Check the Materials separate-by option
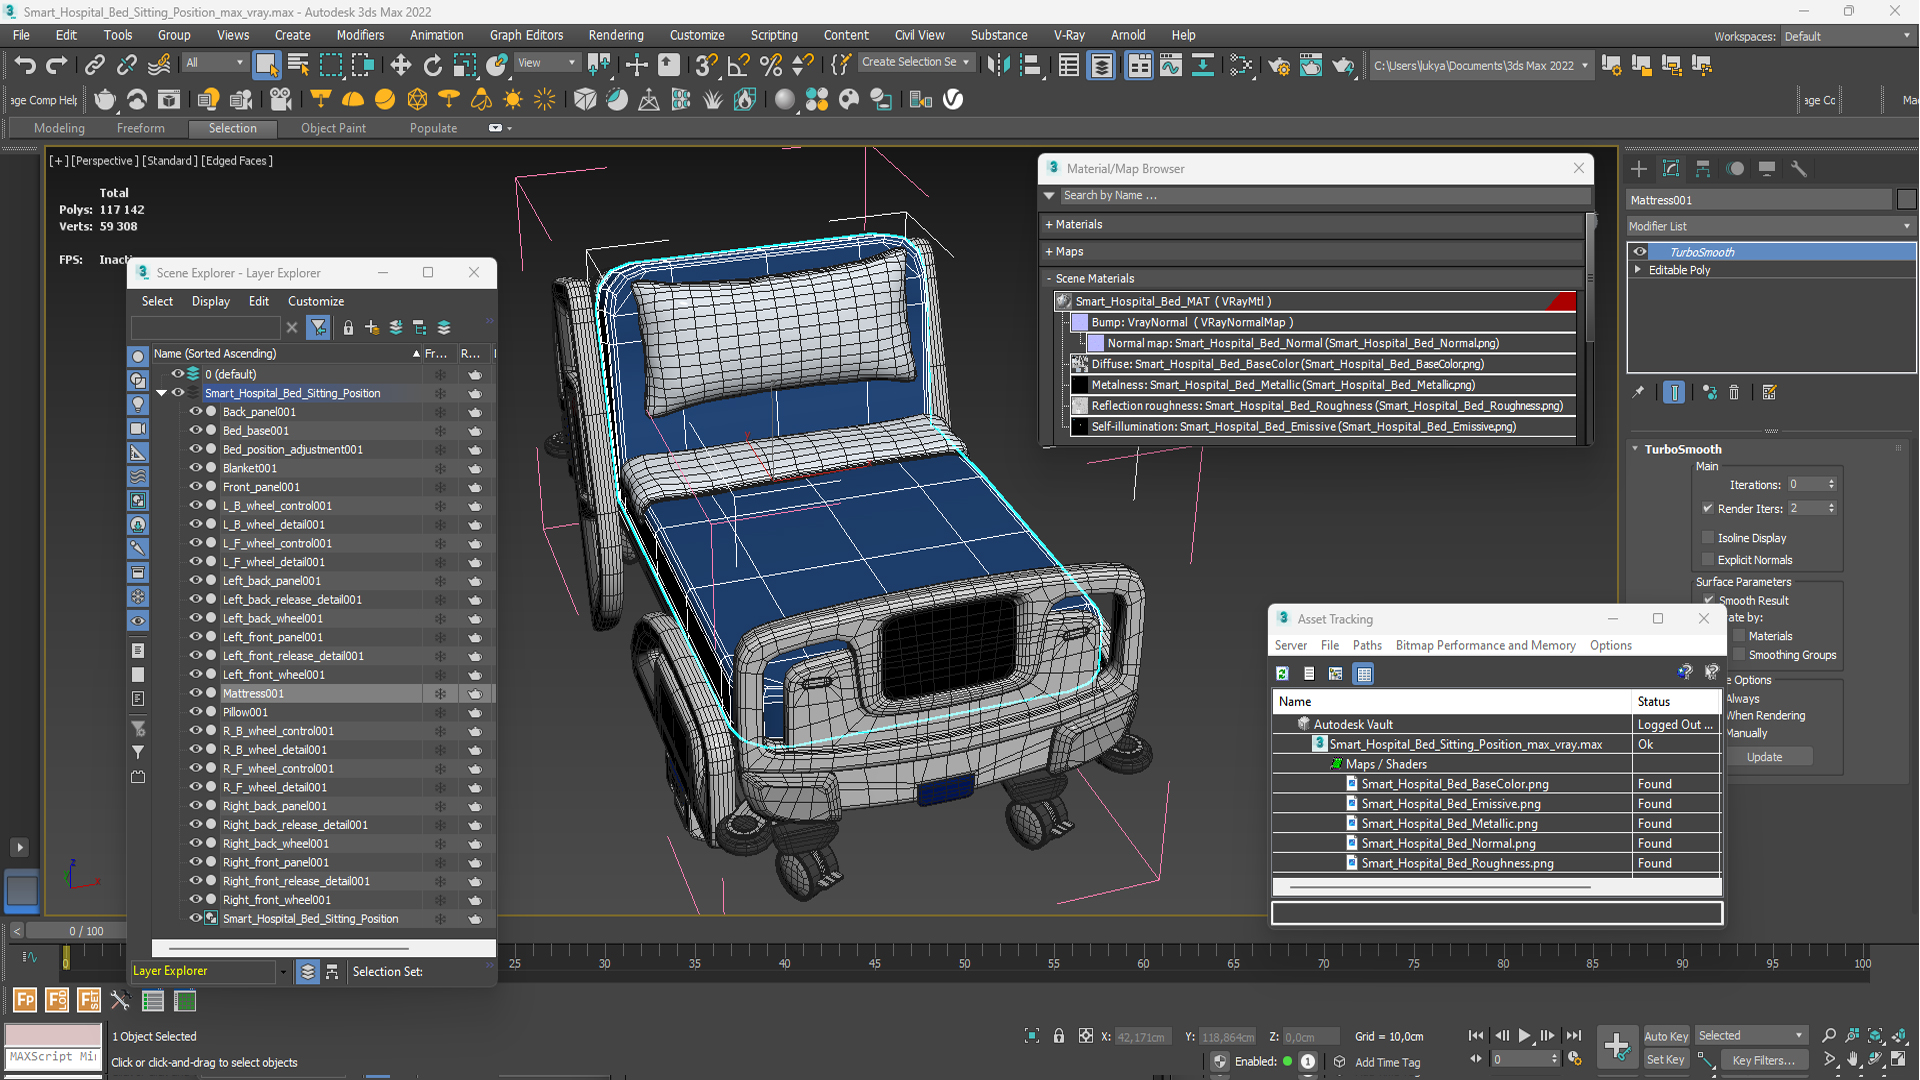The image size is (1920, 1080). coord(1739,635)
